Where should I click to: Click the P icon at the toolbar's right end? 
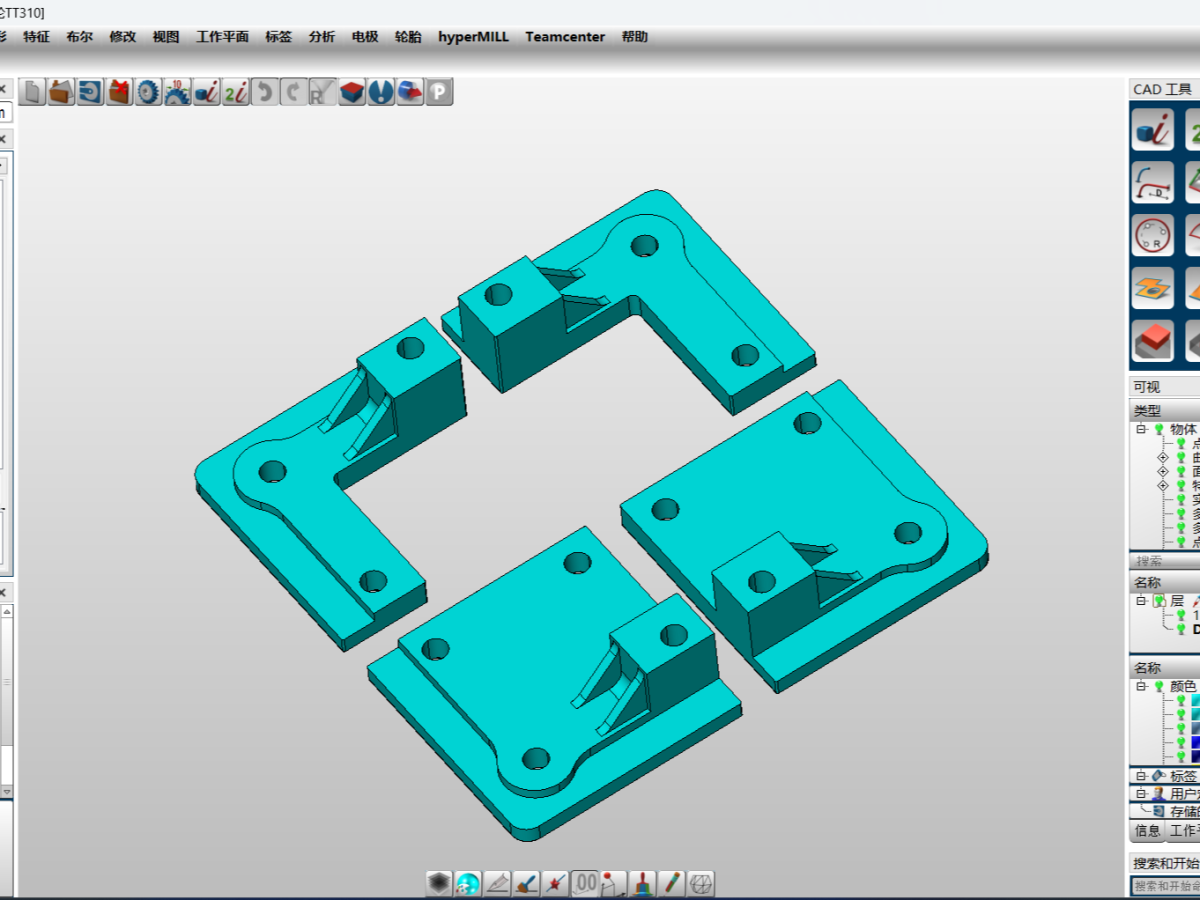coord(437,91)
